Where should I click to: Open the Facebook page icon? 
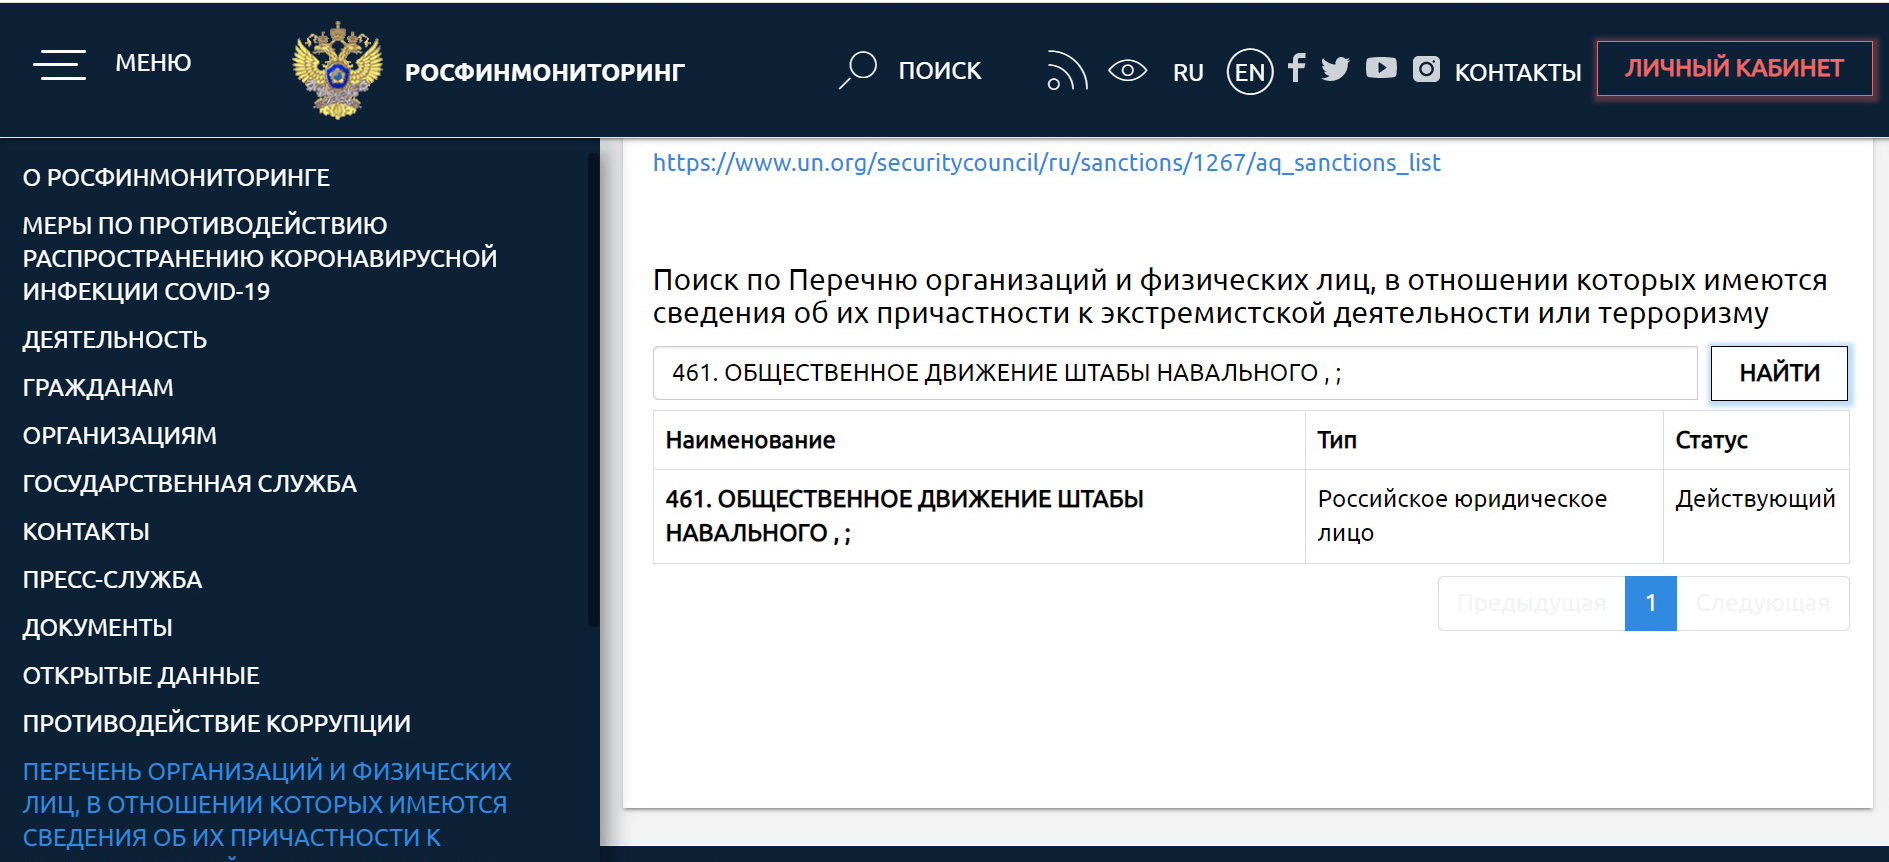click(x=1296, y=68)
